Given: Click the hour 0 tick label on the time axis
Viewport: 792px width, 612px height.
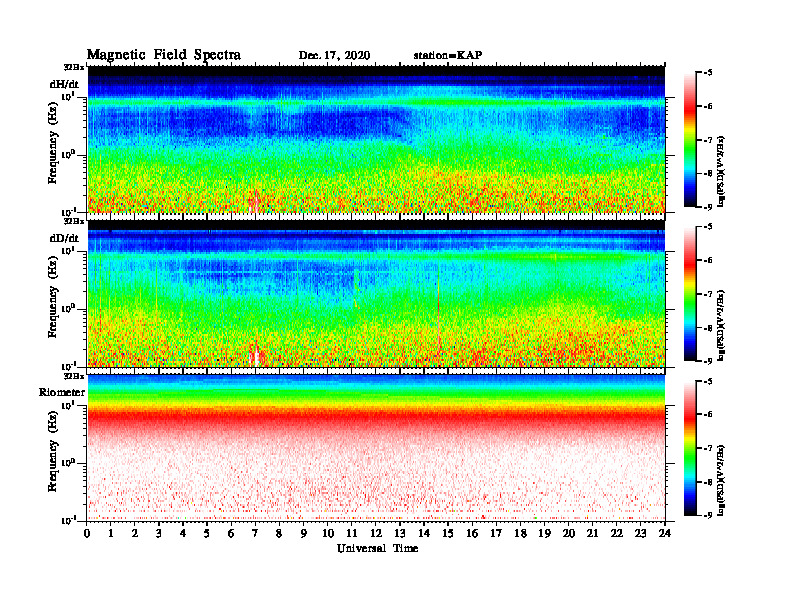Looking at the screenshot, I should point(87,534).
